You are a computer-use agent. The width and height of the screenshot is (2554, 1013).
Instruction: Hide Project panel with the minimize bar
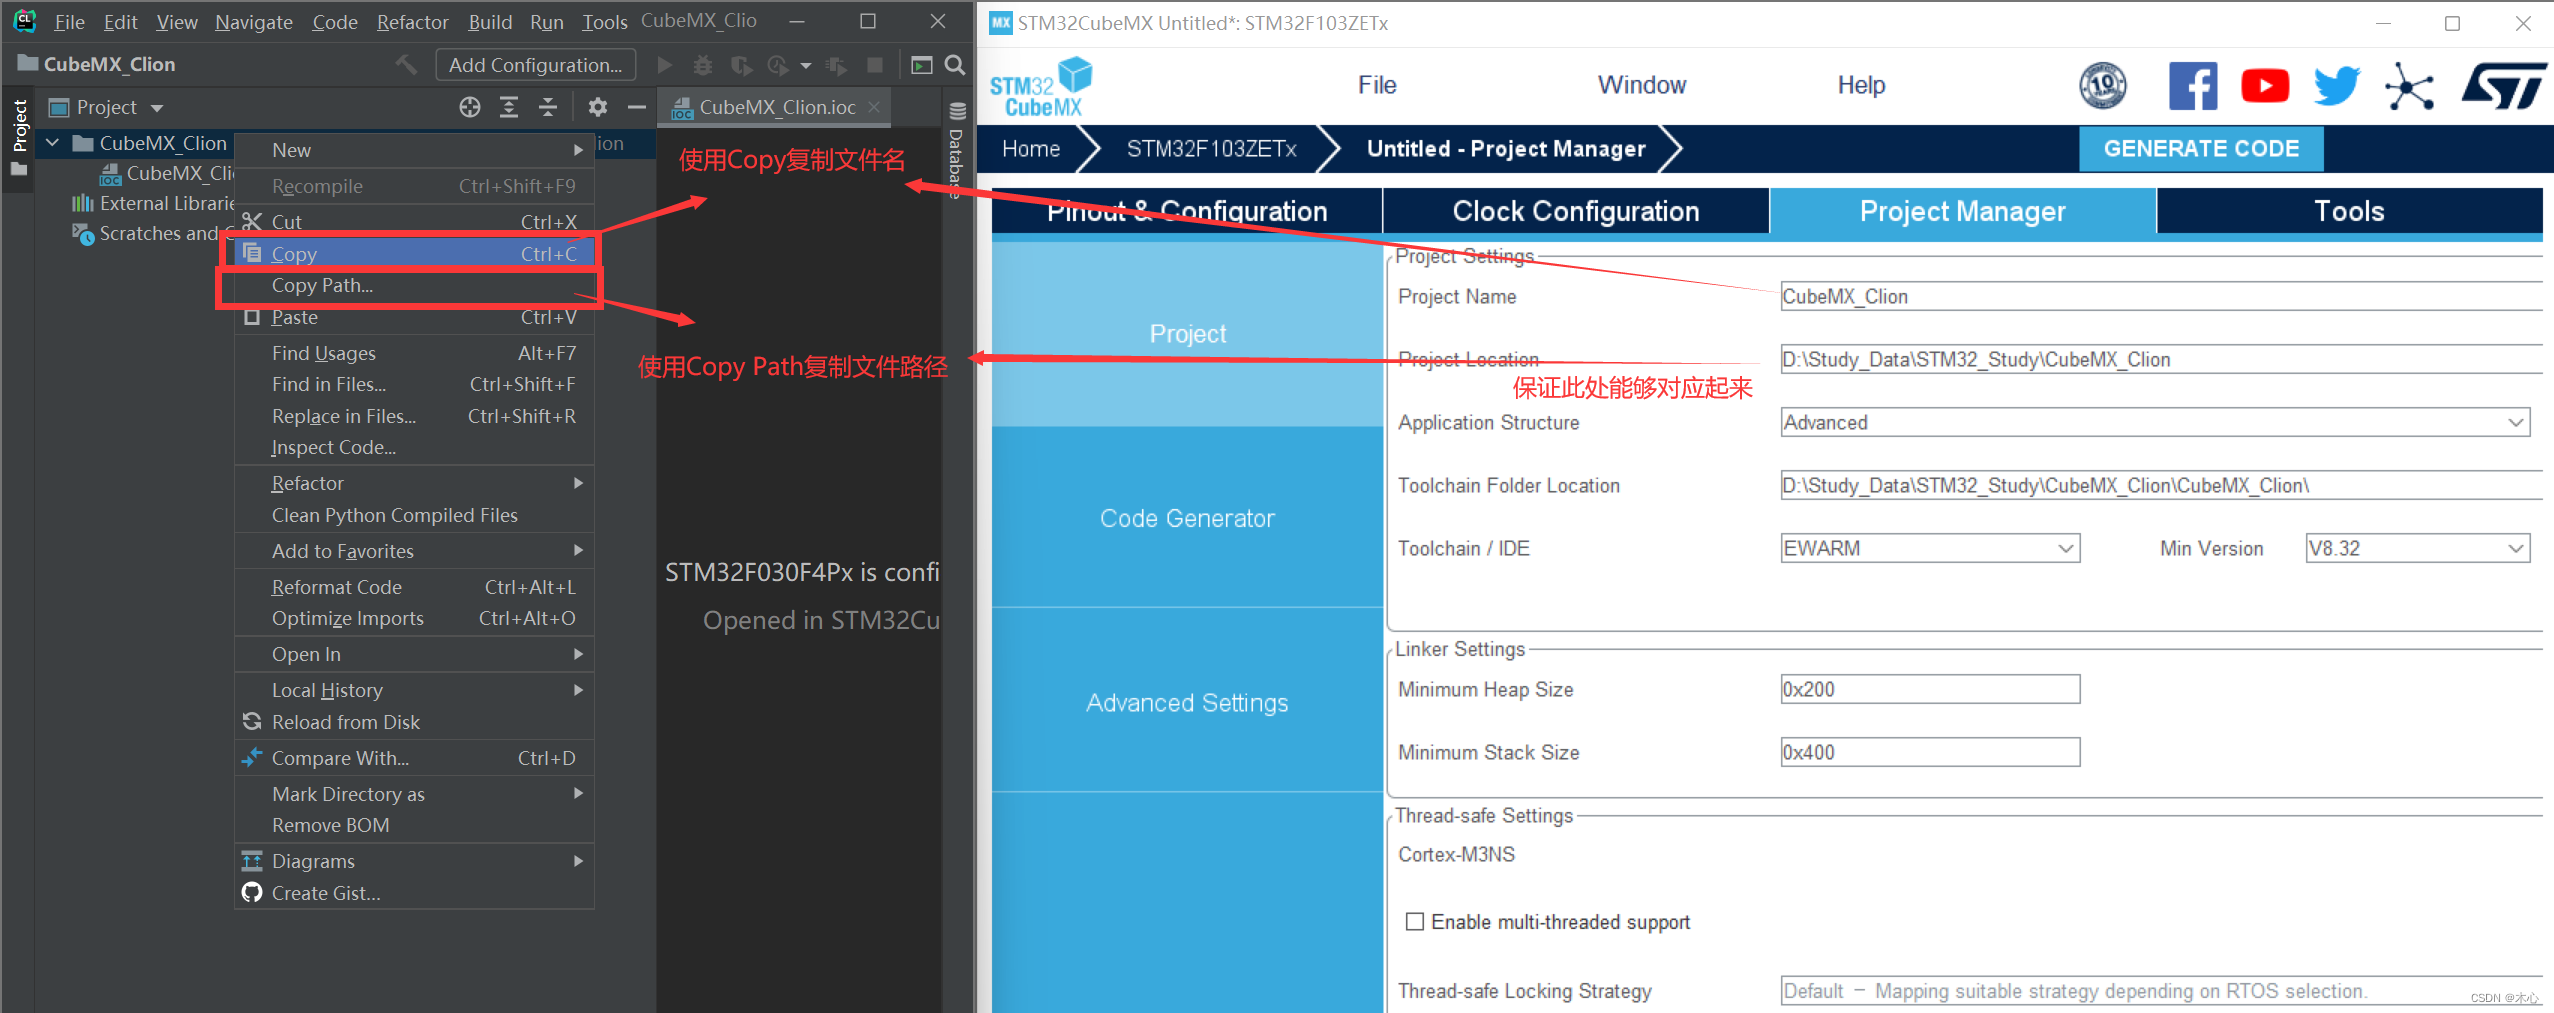click(x=637, y=107)
